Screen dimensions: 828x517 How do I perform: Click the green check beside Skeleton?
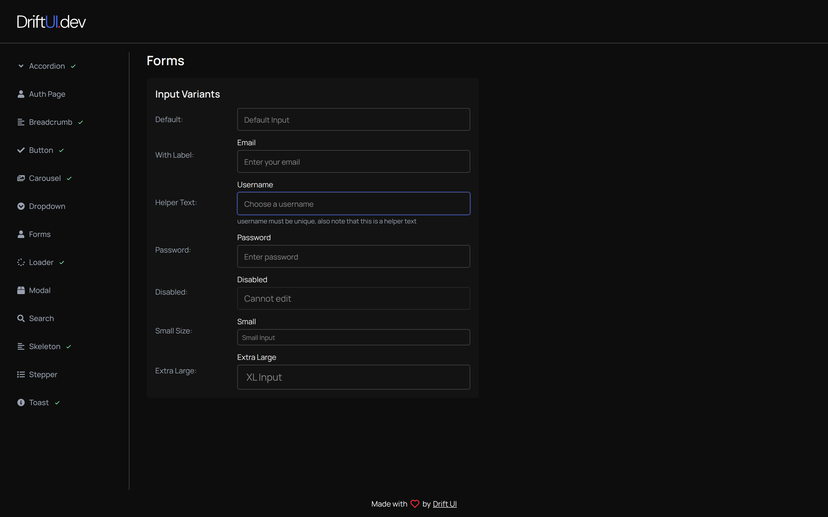(69, 346)
